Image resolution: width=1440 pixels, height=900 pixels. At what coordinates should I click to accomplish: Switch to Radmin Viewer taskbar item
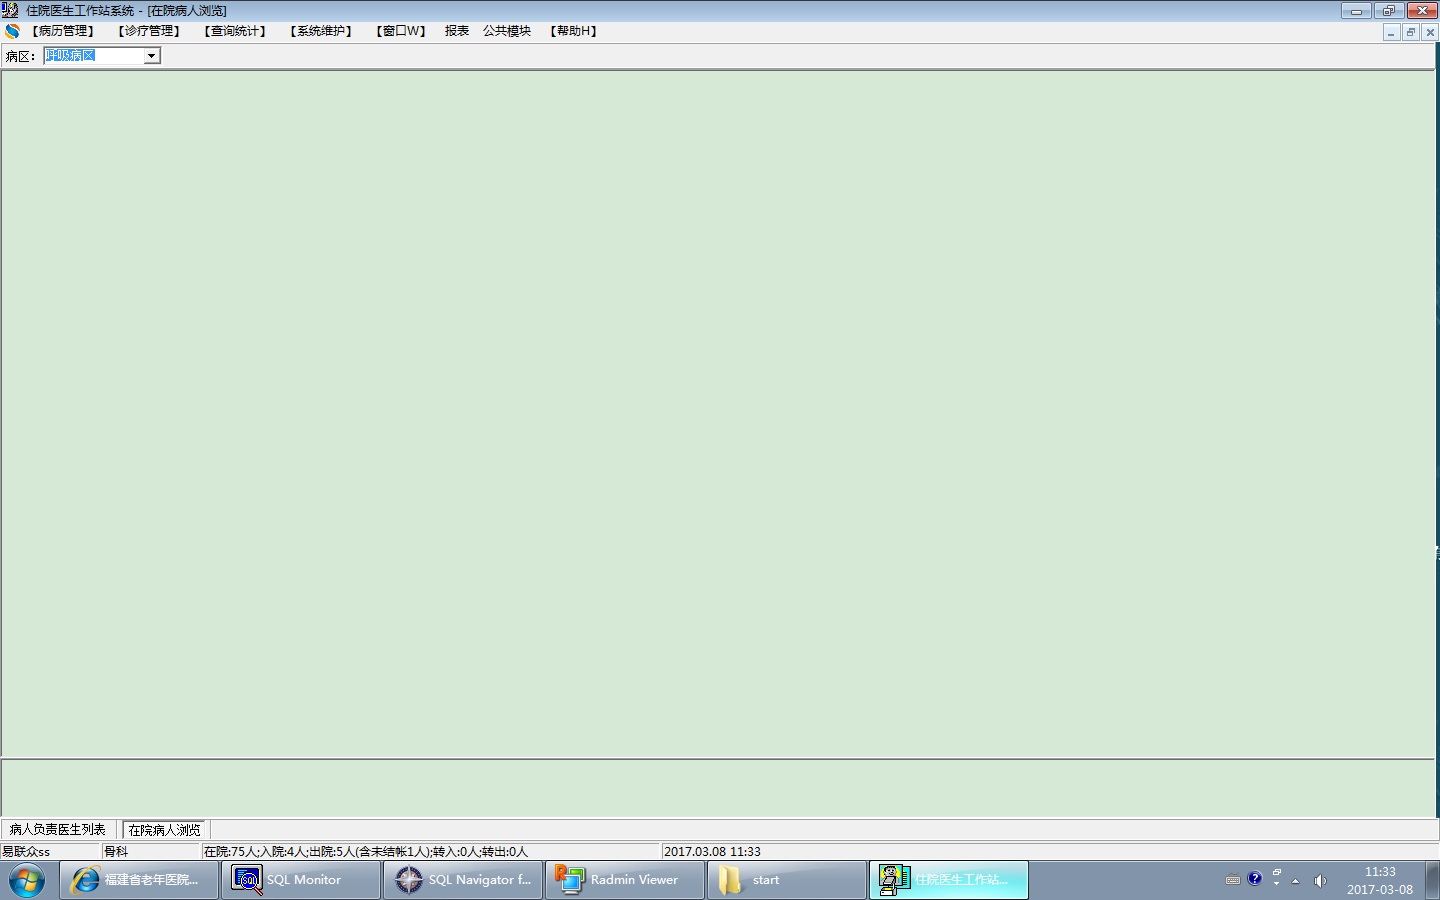(x=625, y=880)
